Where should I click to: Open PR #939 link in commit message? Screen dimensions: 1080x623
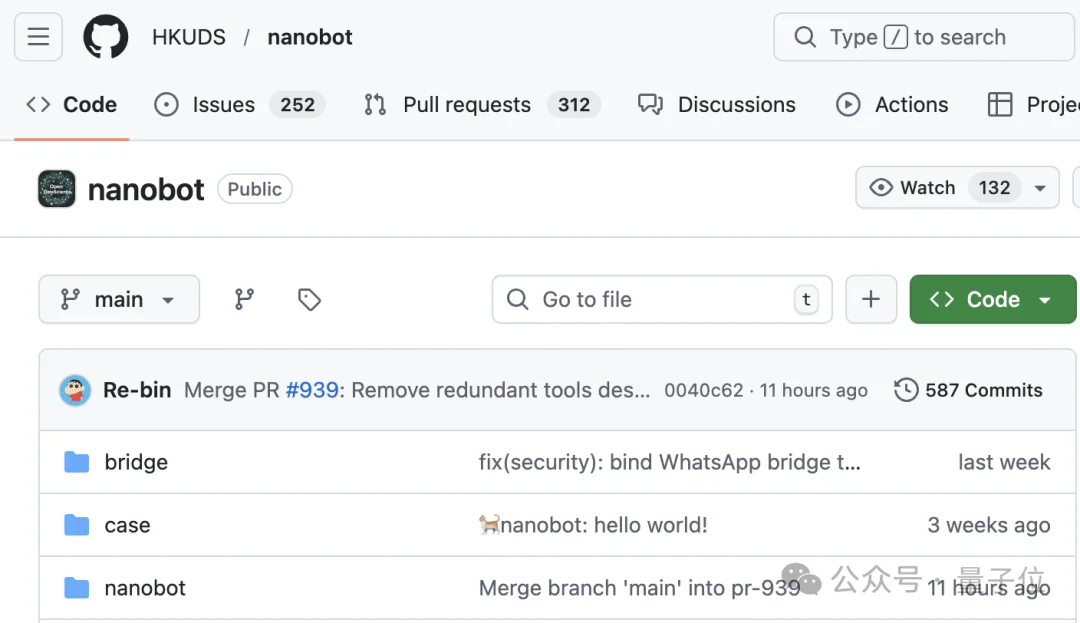pos(312,390)
